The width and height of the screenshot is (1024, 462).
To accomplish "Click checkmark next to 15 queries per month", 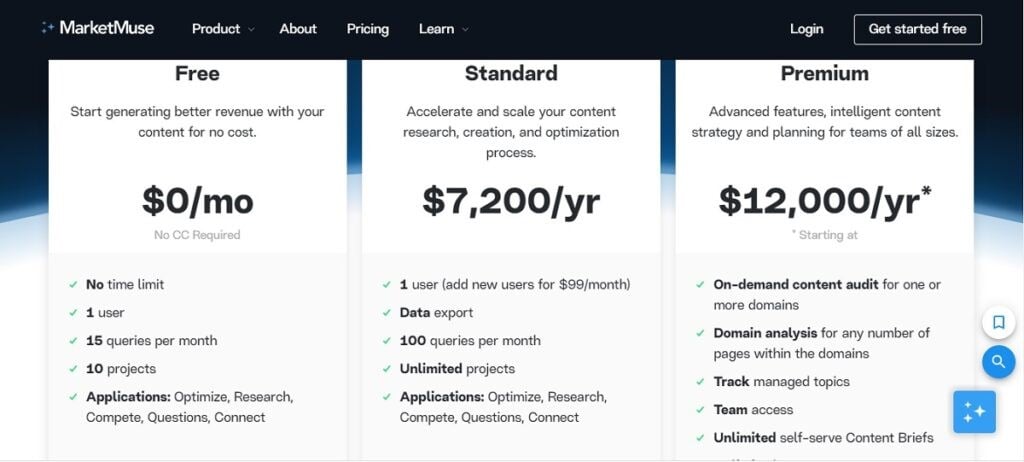I will [x=73, y=341].
